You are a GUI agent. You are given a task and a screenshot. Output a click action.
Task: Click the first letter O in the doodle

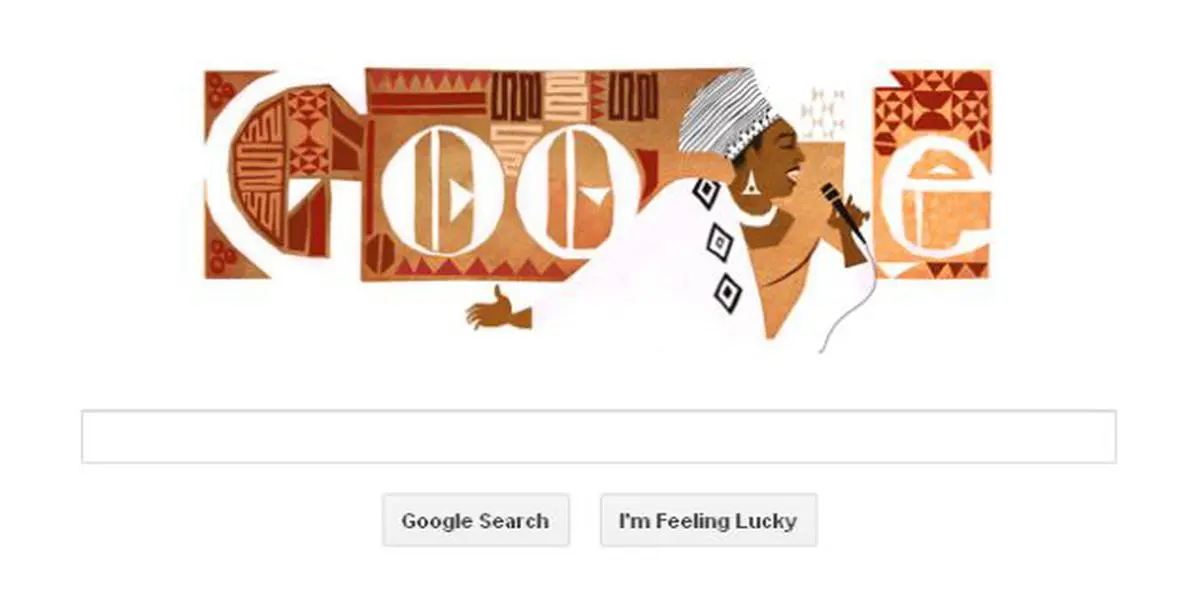(x=440, y=190)
